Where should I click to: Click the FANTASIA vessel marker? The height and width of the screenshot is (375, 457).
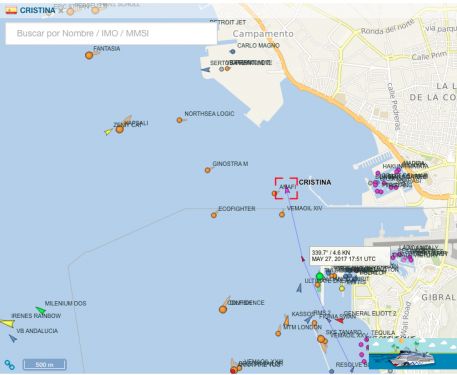(89, 55)
